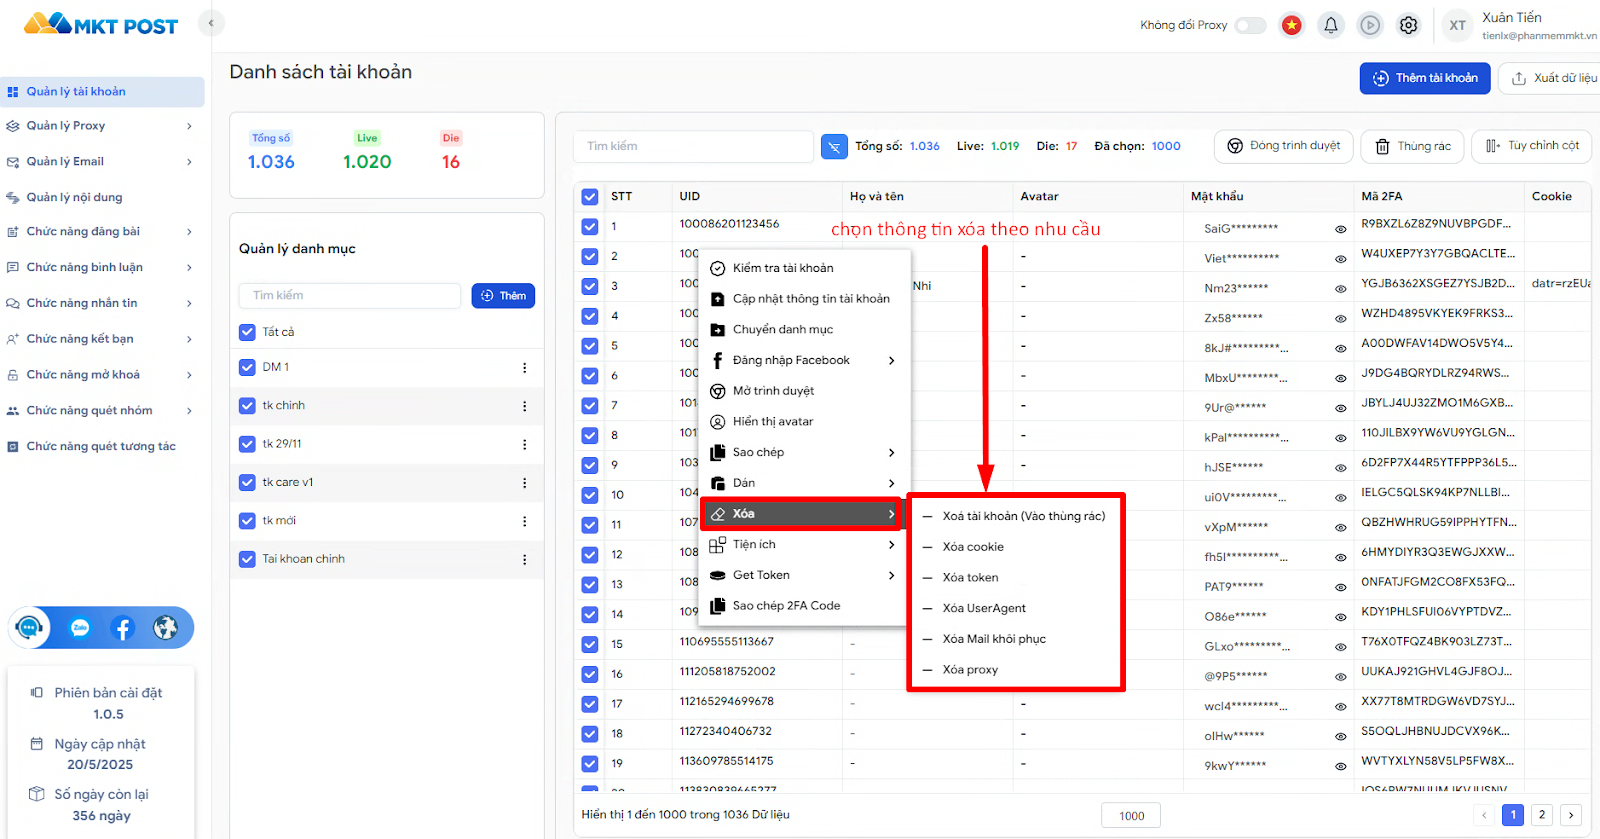
Task: Uncheck the checkbox for row 15
Action: tap(590, 644)
